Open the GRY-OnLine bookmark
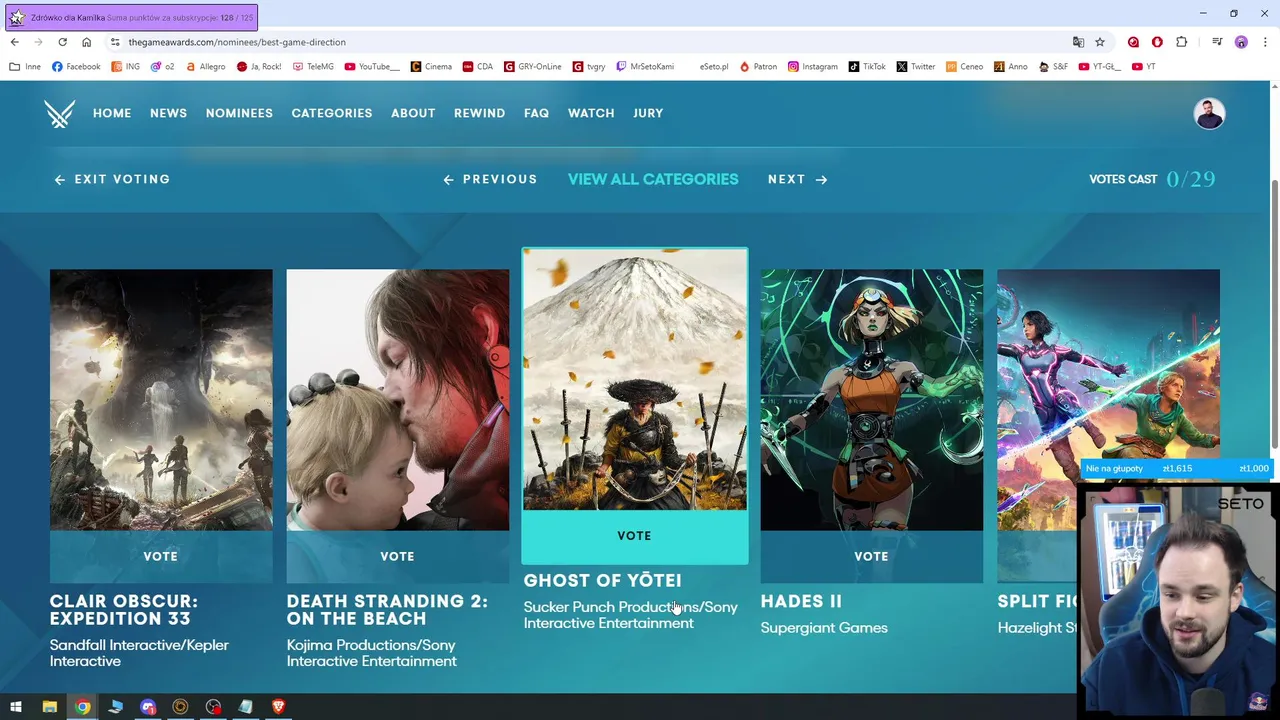The image size is (1280, 720). click(533, 67)
